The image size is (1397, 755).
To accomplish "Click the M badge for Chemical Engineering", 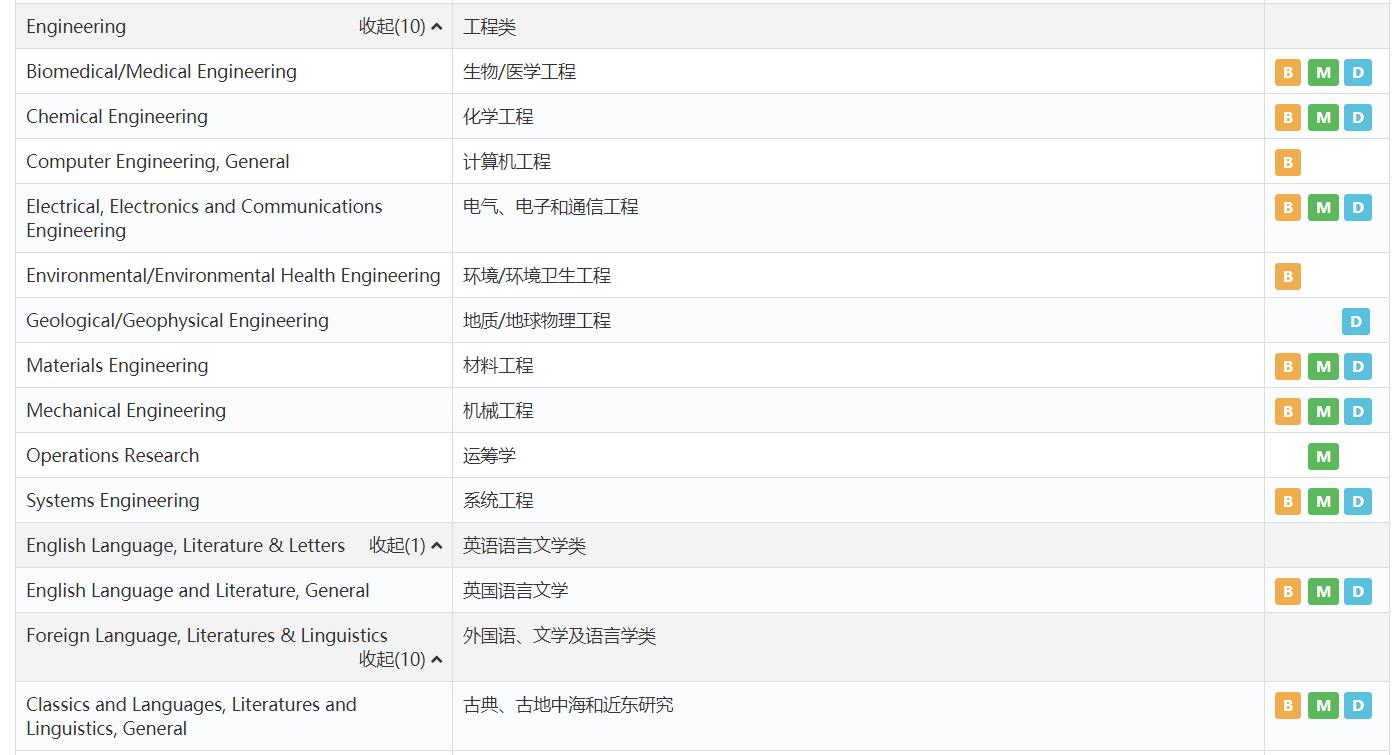I will tap(1322, 117).
